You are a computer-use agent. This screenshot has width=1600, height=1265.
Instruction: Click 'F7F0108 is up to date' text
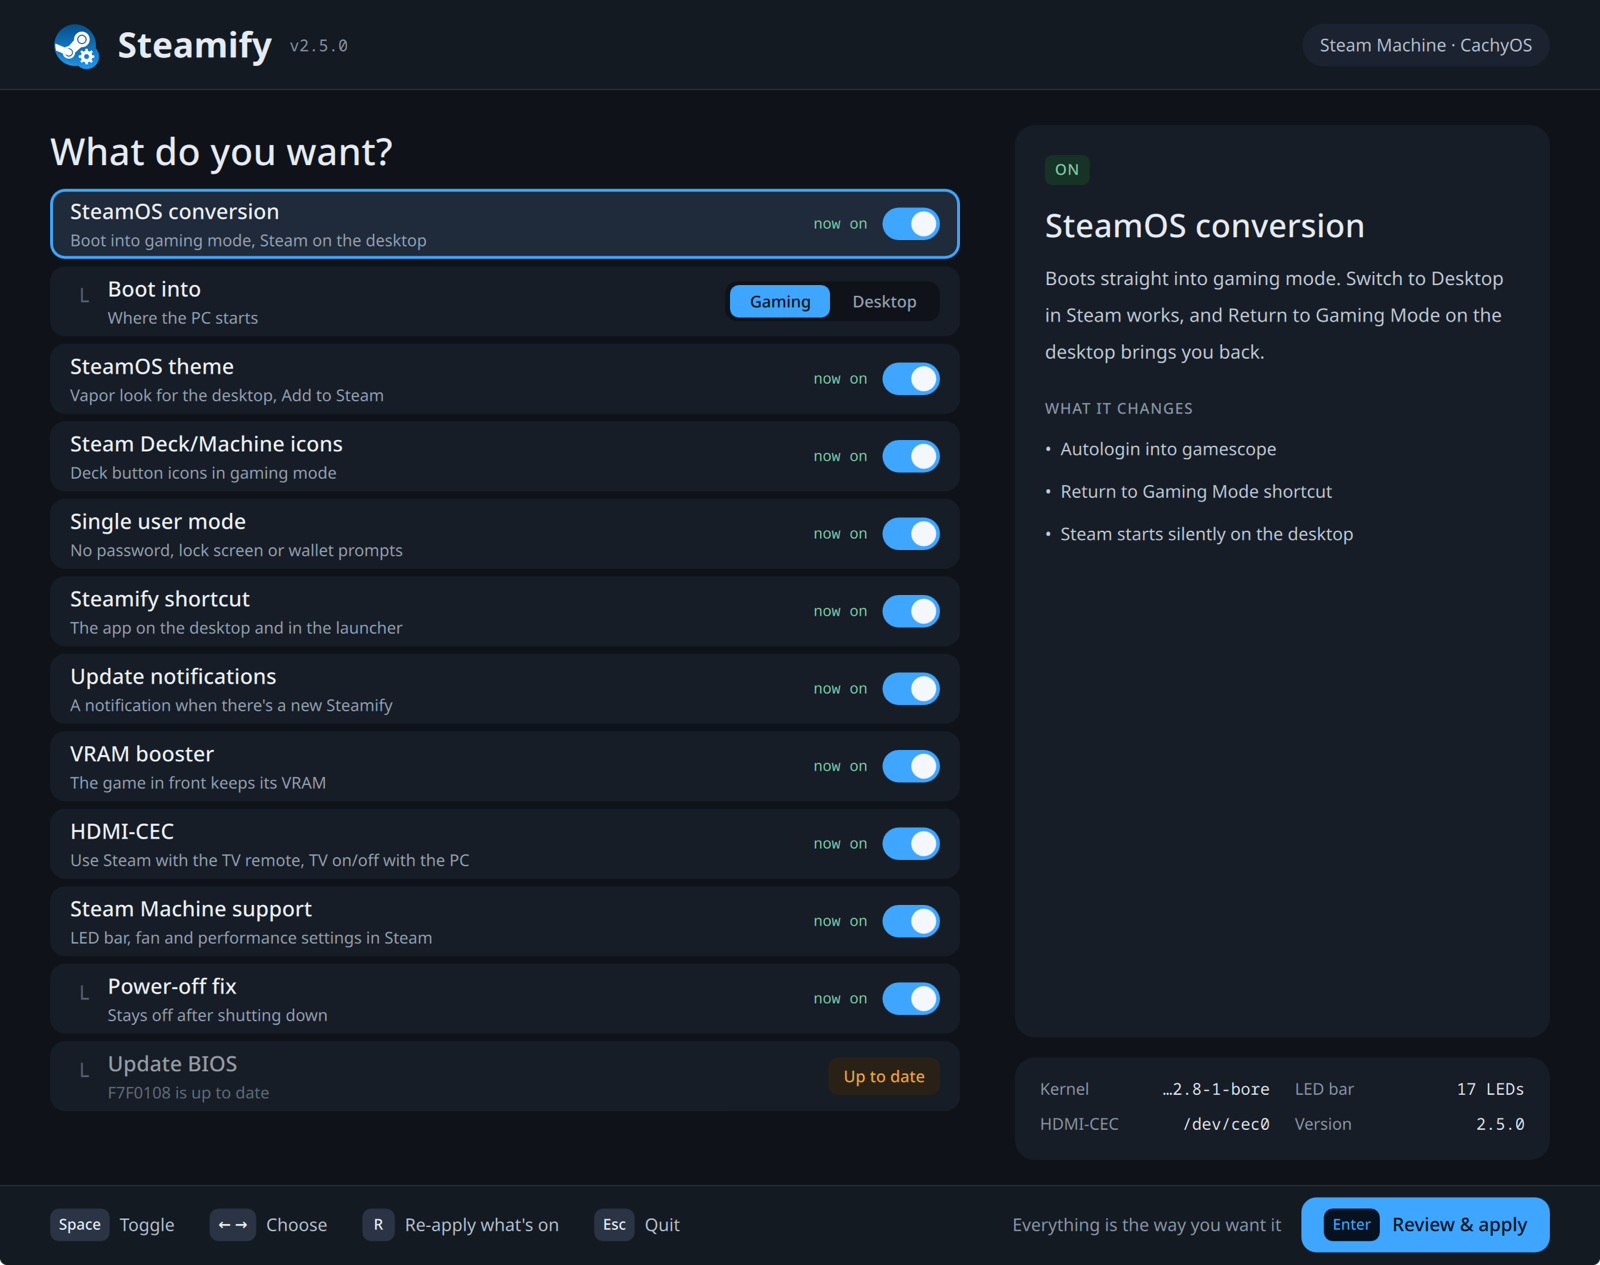click(188, 1093)
